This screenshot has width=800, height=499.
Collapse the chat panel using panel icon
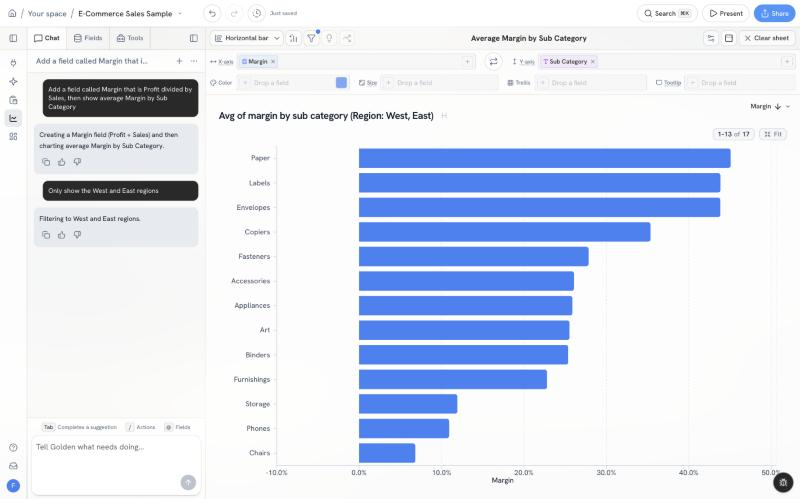(x=194, y=38)
